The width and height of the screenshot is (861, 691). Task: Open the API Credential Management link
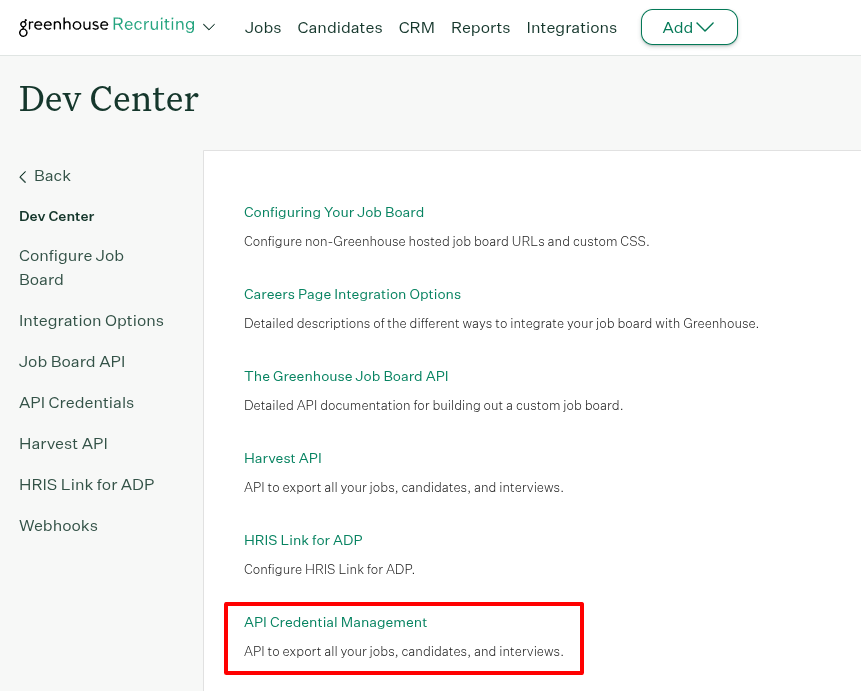click(x=336, y=622)
